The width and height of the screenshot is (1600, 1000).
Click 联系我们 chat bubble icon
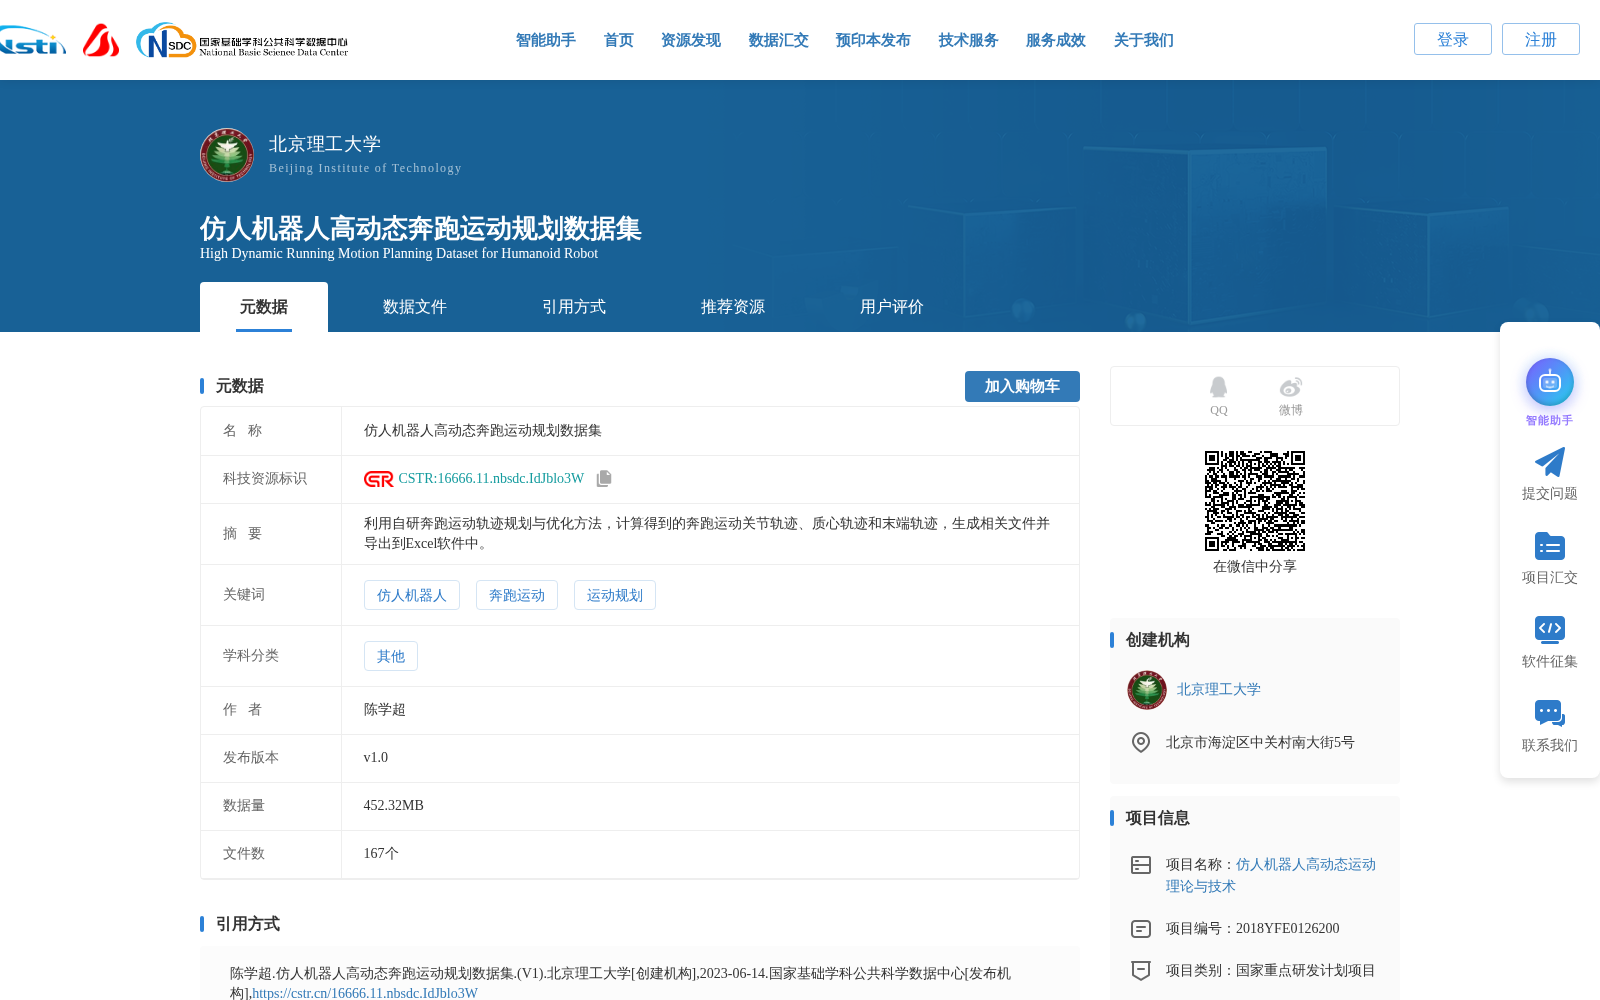pos(1550,713)
